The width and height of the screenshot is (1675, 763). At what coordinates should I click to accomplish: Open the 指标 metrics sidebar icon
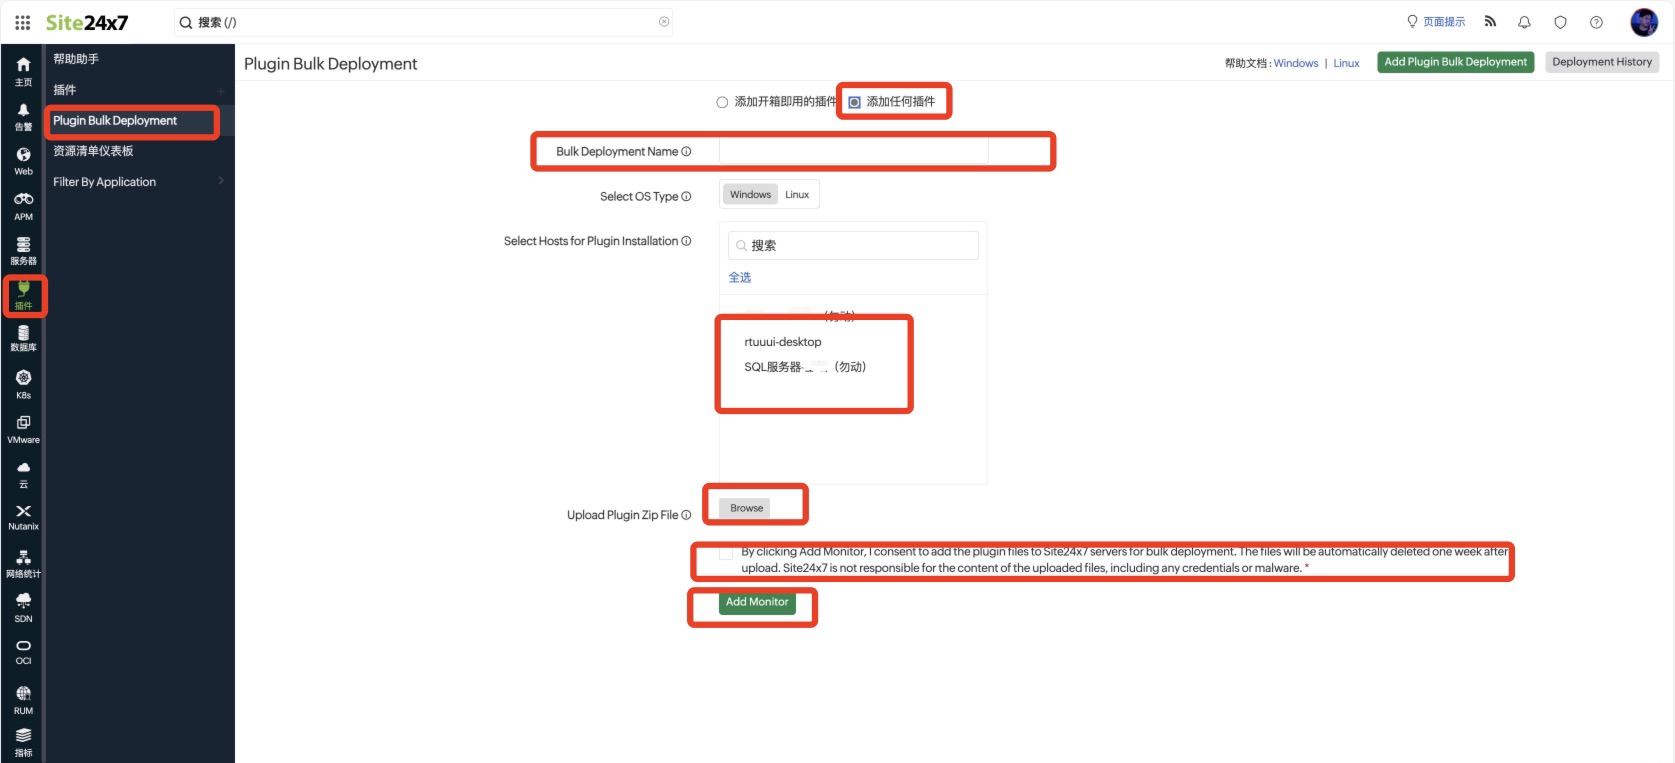[x=23, y=742]
